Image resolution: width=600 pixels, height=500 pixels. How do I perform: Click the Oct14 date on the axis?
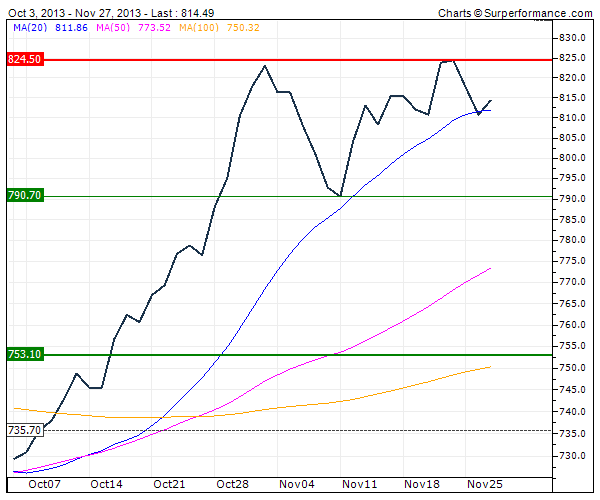click(x=106, y=483)
